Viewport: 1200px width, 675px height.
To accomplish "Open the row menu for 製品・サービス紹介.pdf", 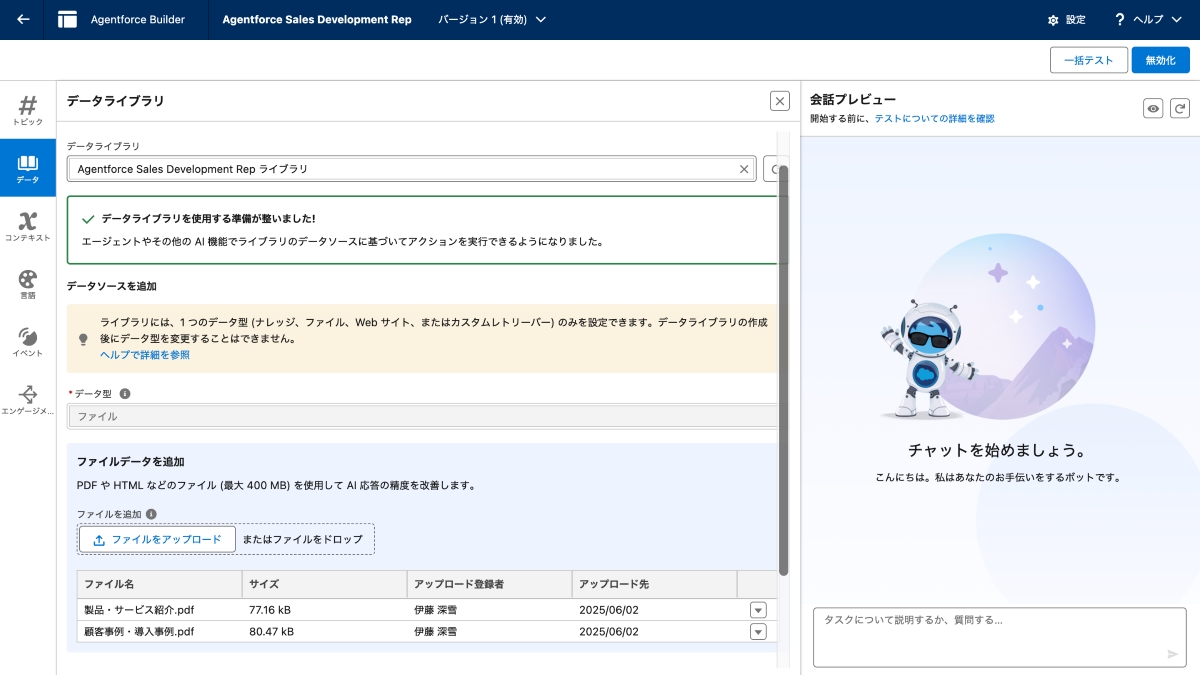I will pyautogui.click(x=758, y=610).
